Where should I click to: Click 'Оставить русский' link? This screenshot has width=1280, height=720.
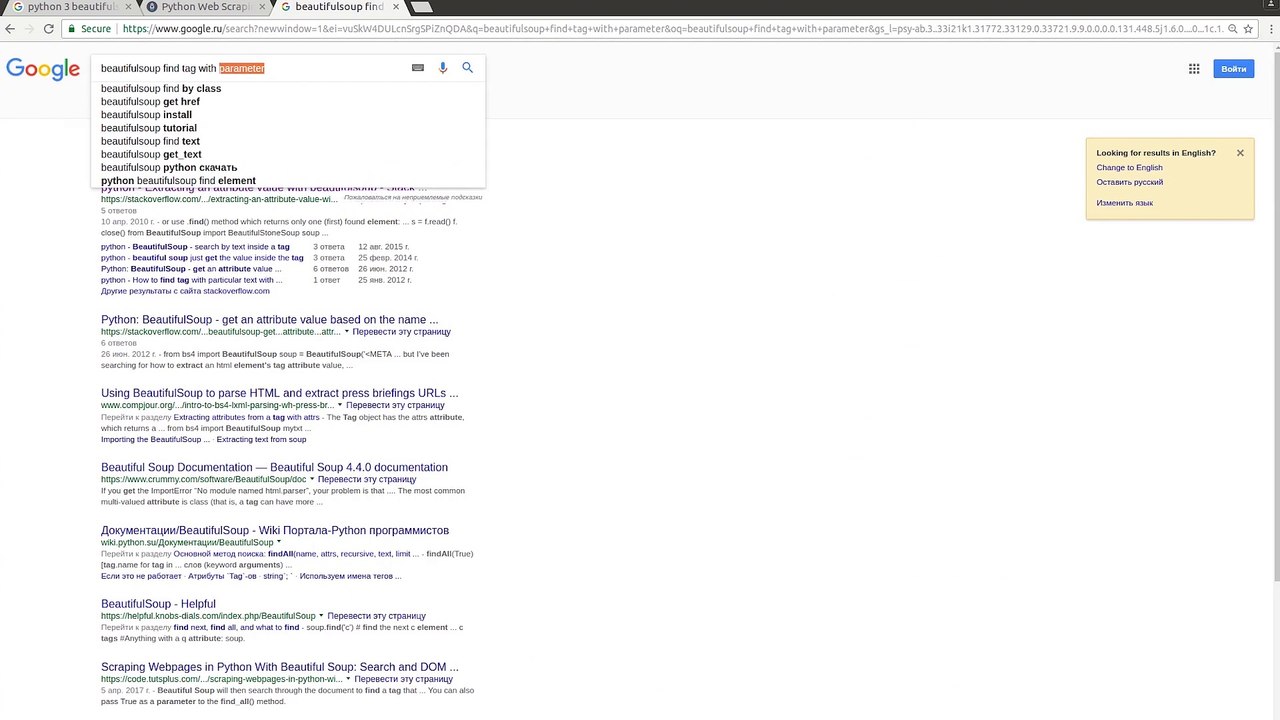pos(1129,182)
